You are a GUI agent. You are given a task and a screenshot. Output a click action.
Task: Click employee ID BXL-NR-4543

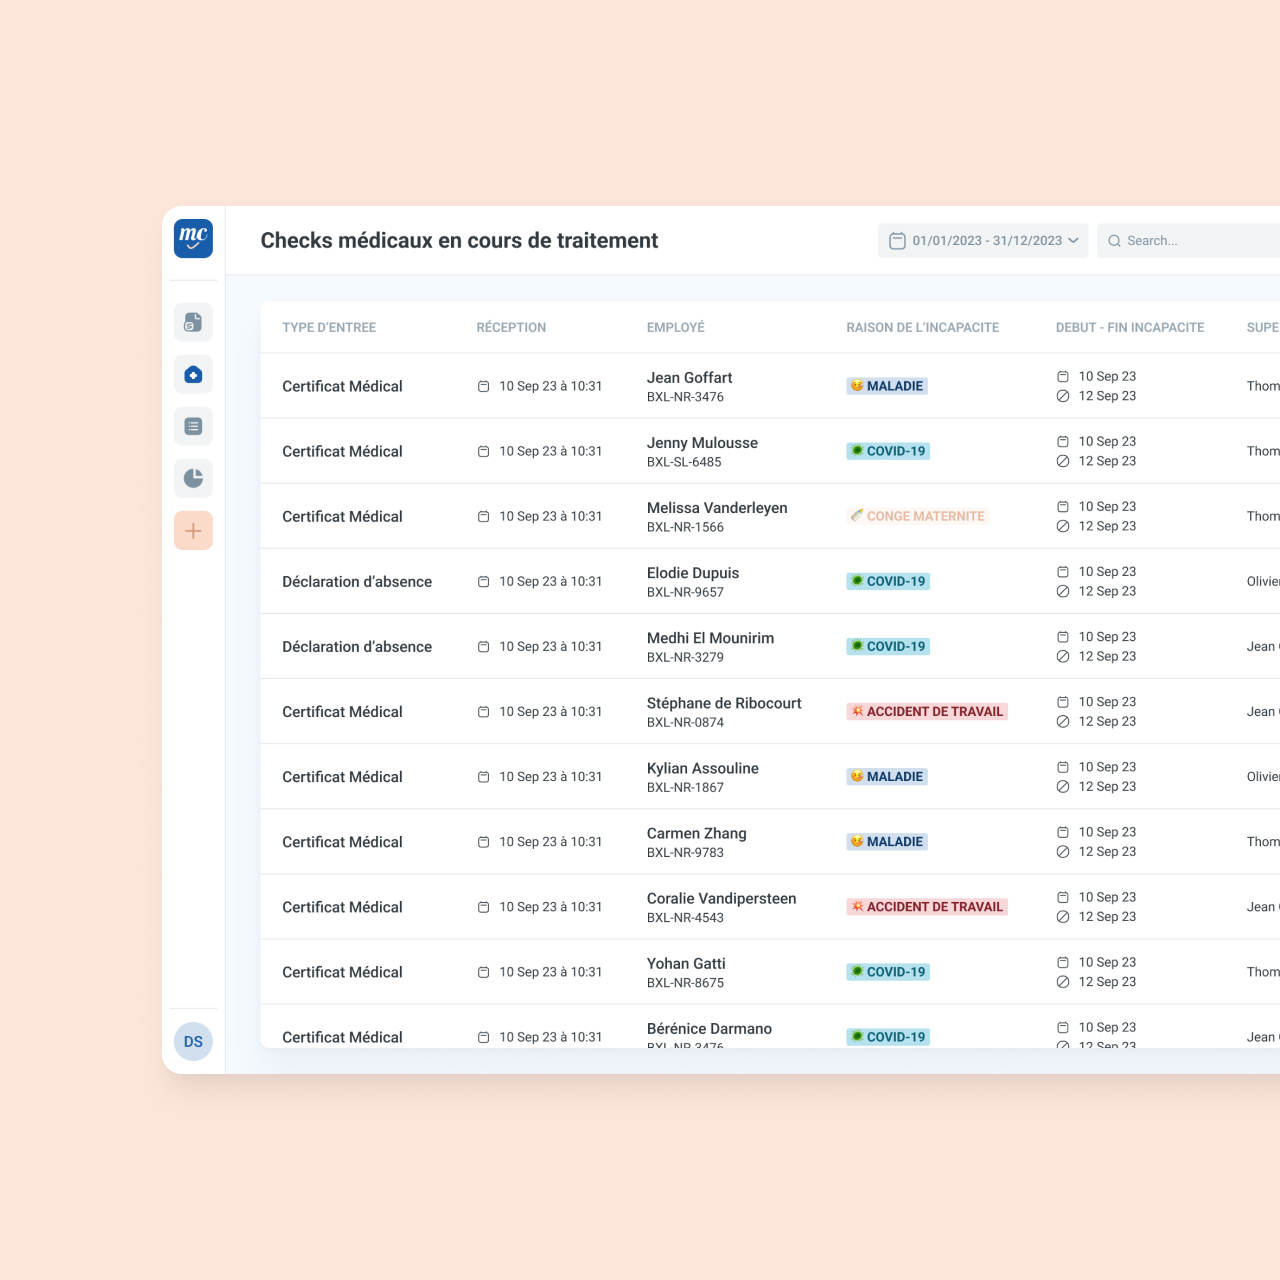tap(685, 917)
